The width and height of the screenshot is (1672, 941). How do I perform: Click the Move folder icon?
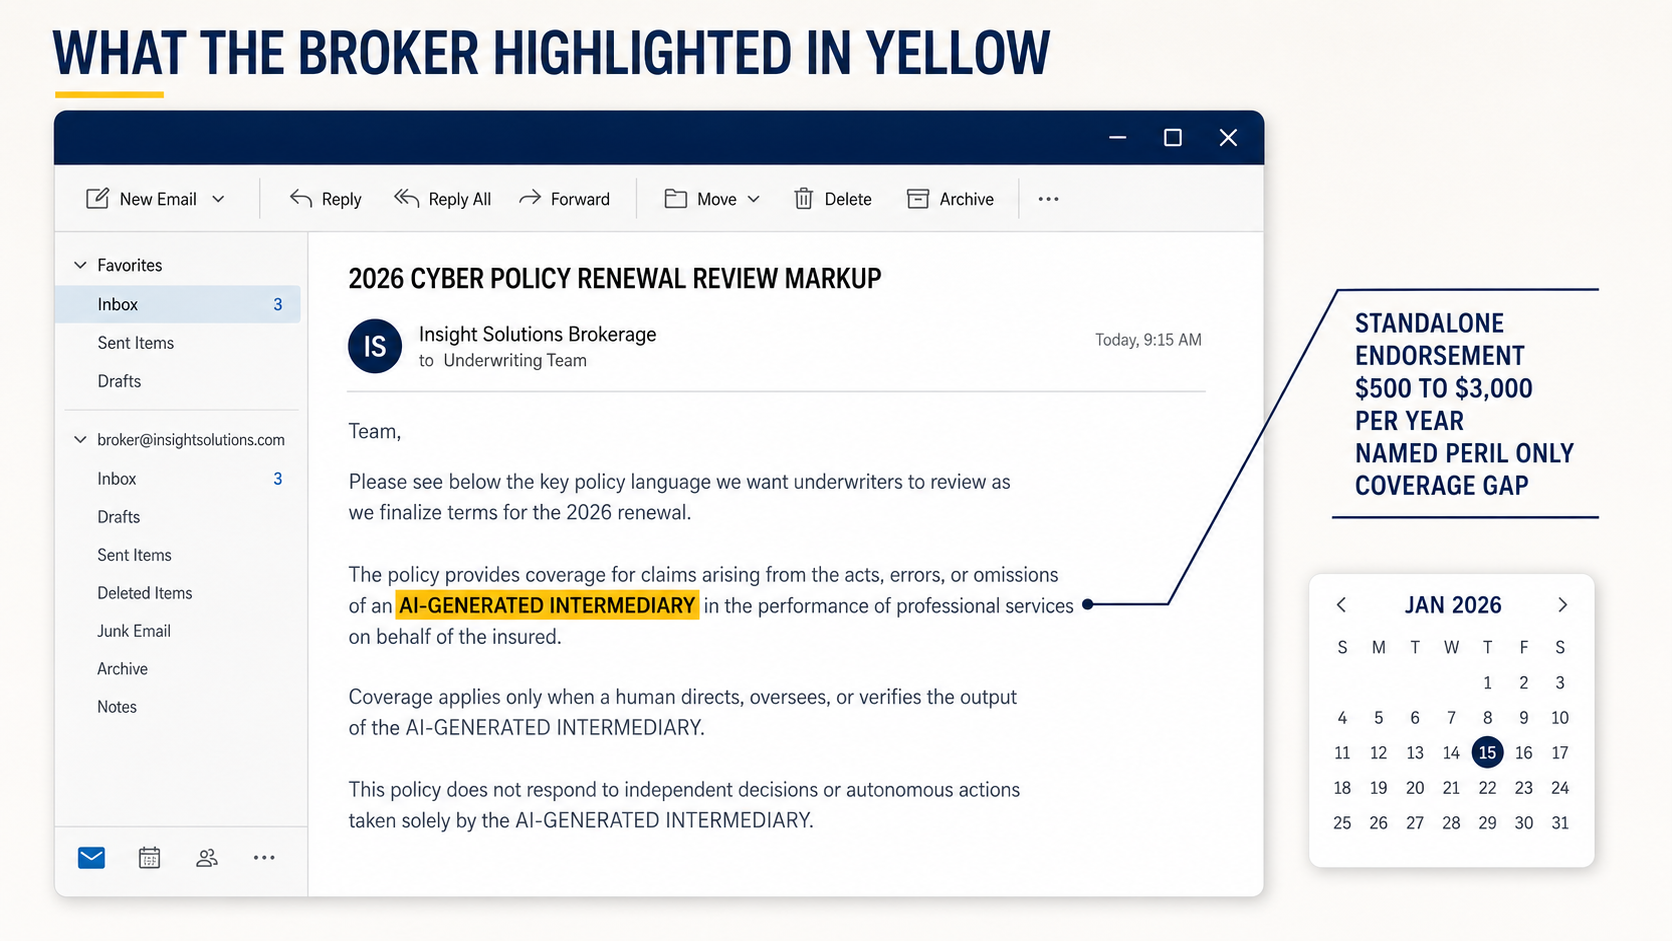[x=676, y=199]
